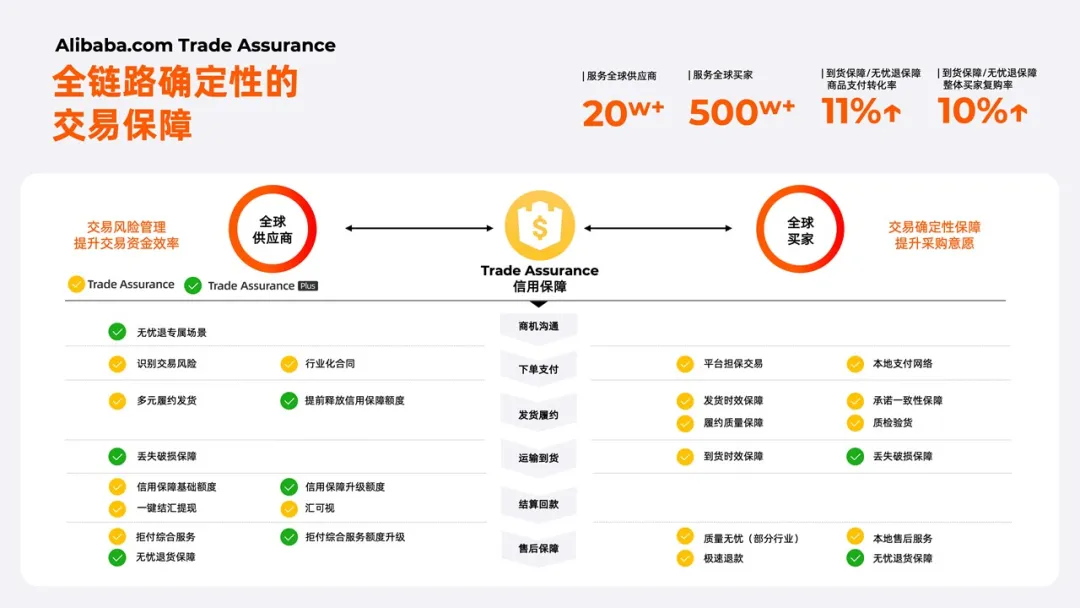Click the 识别交易风险 text

click(167, 364)
